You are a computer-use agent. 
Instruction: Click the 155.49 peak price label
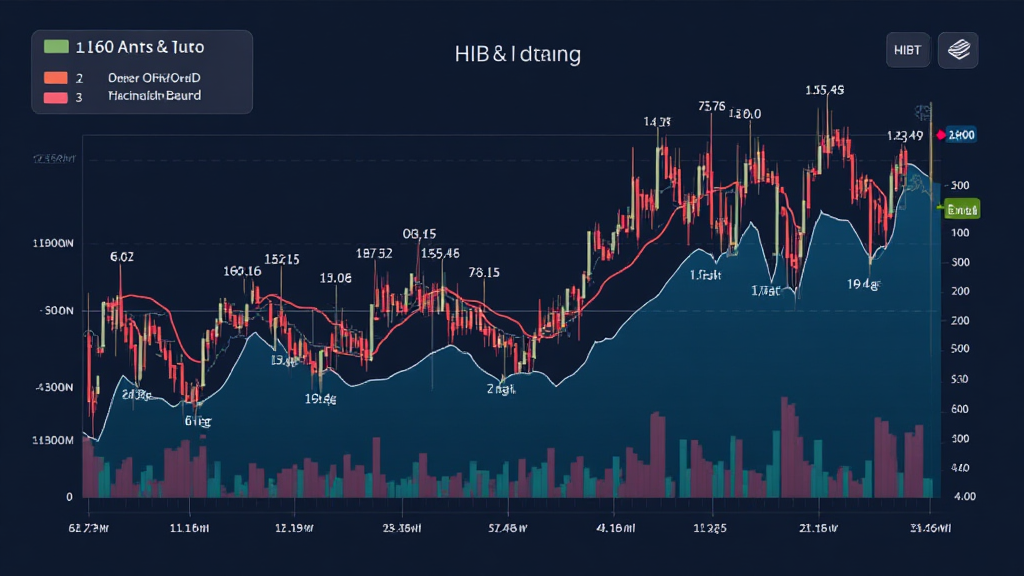pyautogui.click(x=824, y=90)
